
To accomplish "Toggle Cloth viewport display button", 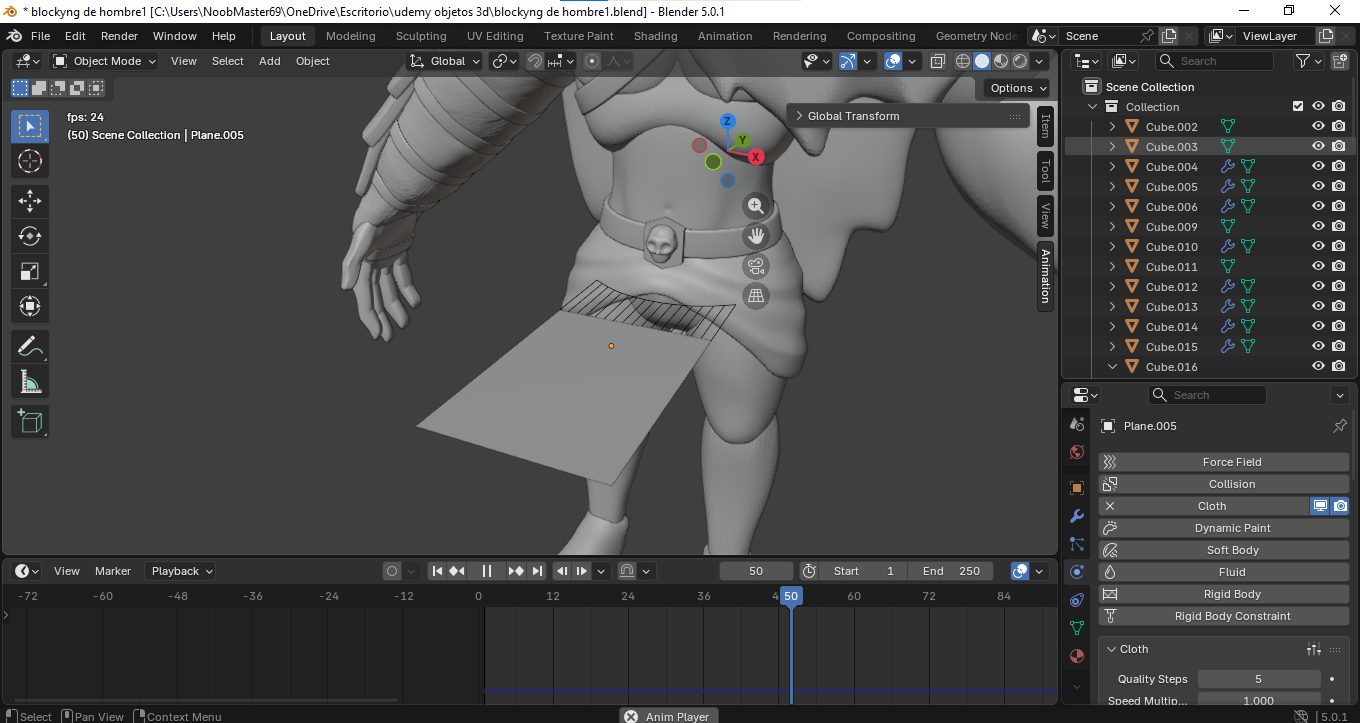I will [1320, 506].
